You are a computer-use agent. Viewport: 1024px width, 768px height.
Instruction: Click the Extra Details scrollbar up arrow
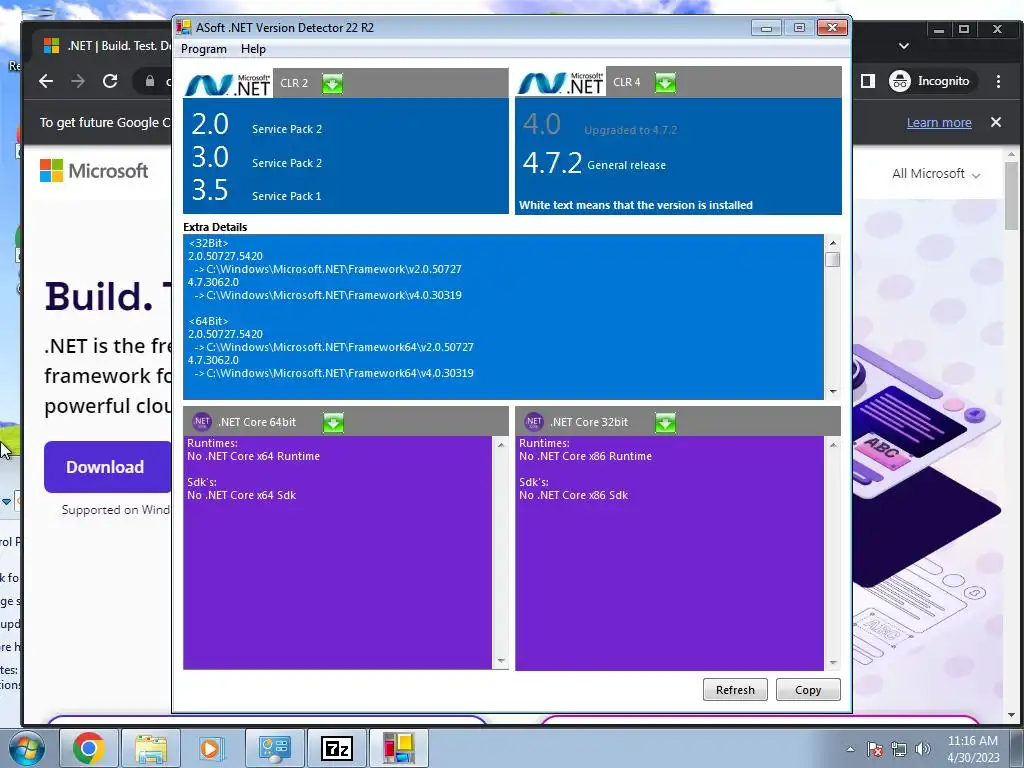(833, 243)
